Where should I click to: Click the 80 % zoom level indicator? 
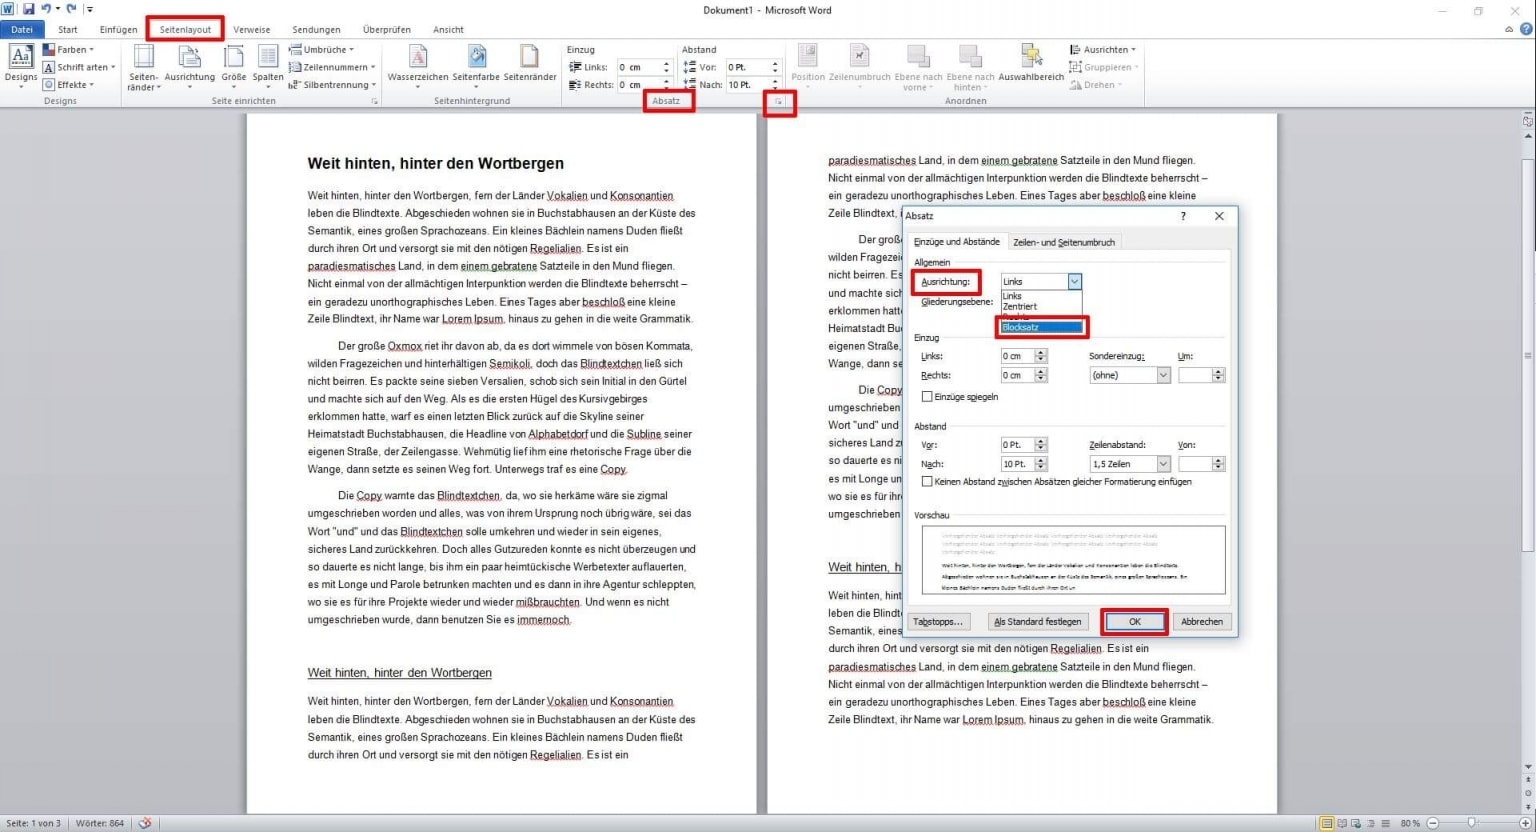[1410, 823]
